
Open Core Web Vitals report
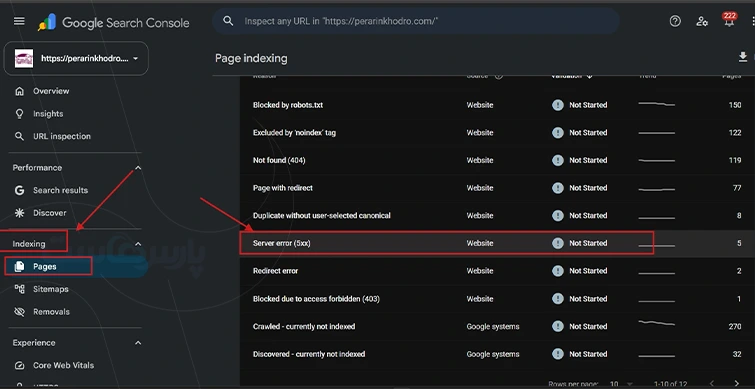pos(63,365)
